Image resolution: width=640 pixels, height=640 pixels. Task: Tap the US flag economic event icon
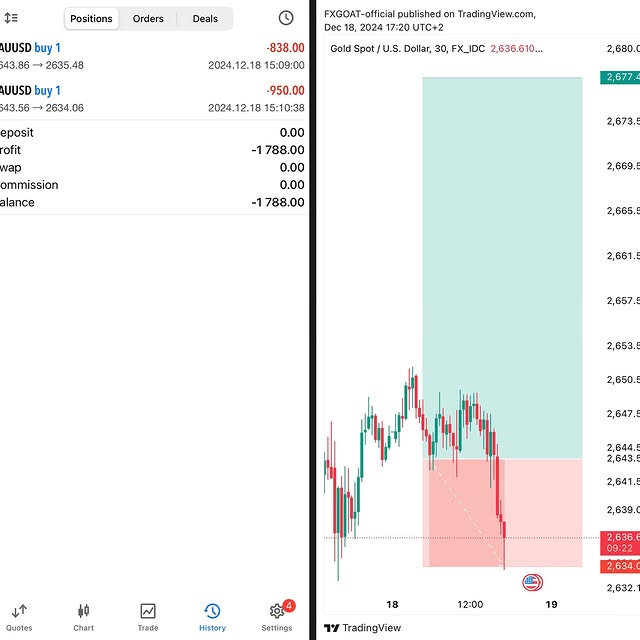pos(532,582)
